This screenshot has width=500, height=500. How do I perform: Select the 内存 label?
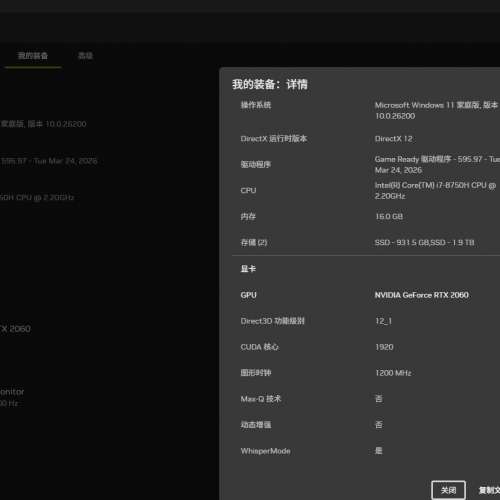(248, 216)
